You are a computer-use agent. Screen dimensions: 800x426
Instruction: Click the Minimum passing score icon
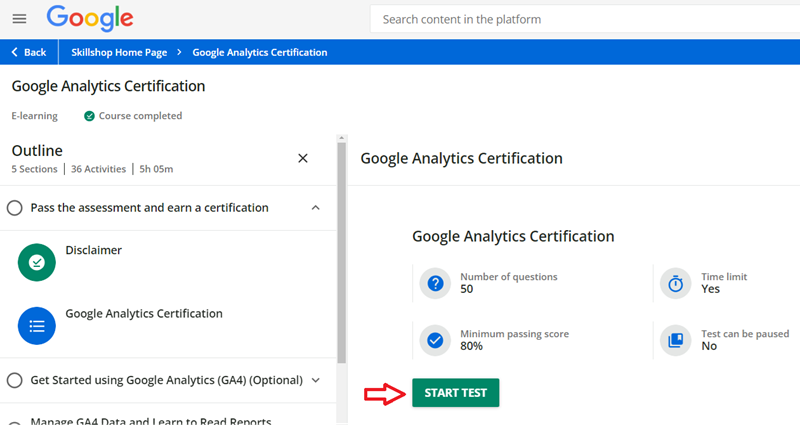point(435,340)
